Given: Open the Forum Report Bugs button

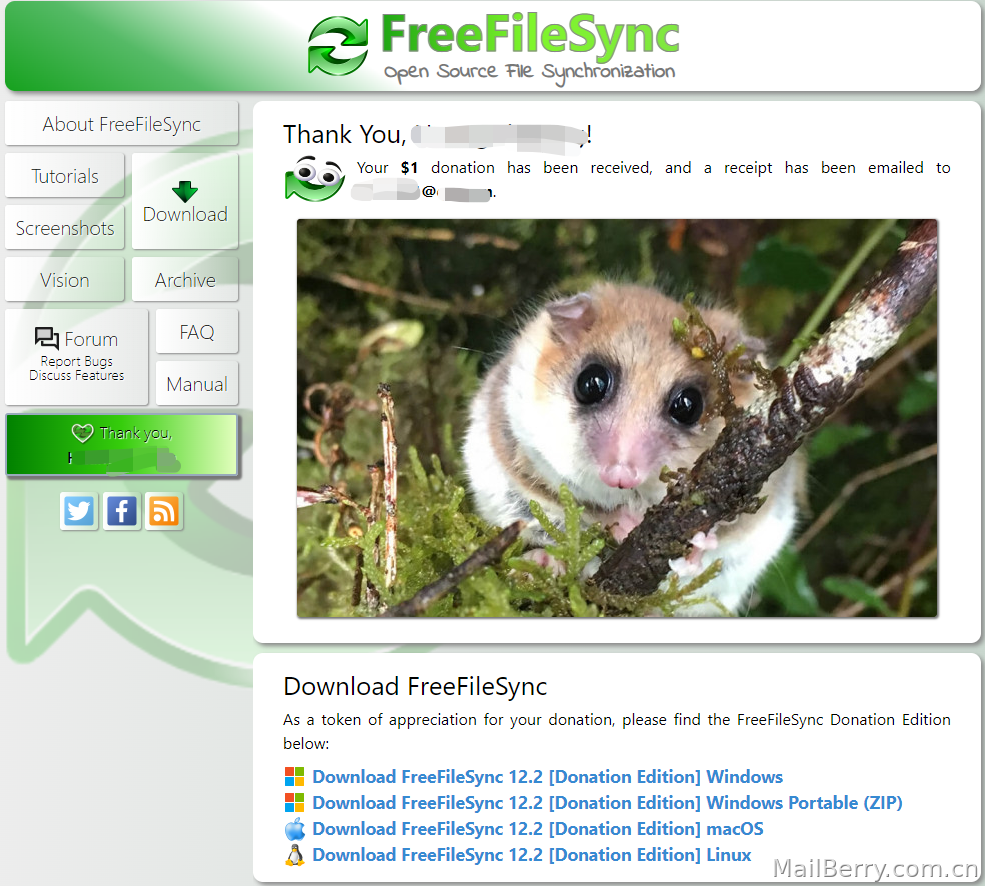Looking at the screenshot, I should click(77, 357).
